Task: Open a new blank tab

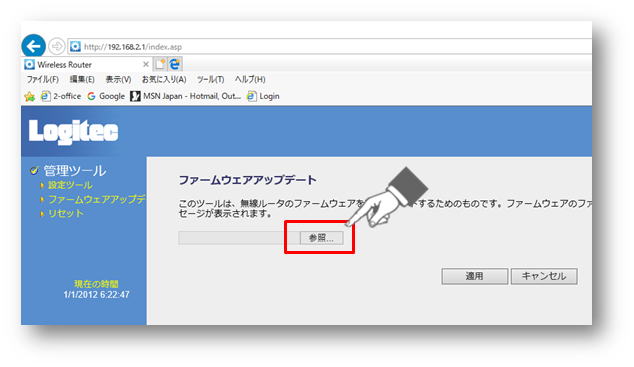Action: click(x=160, y=64)
